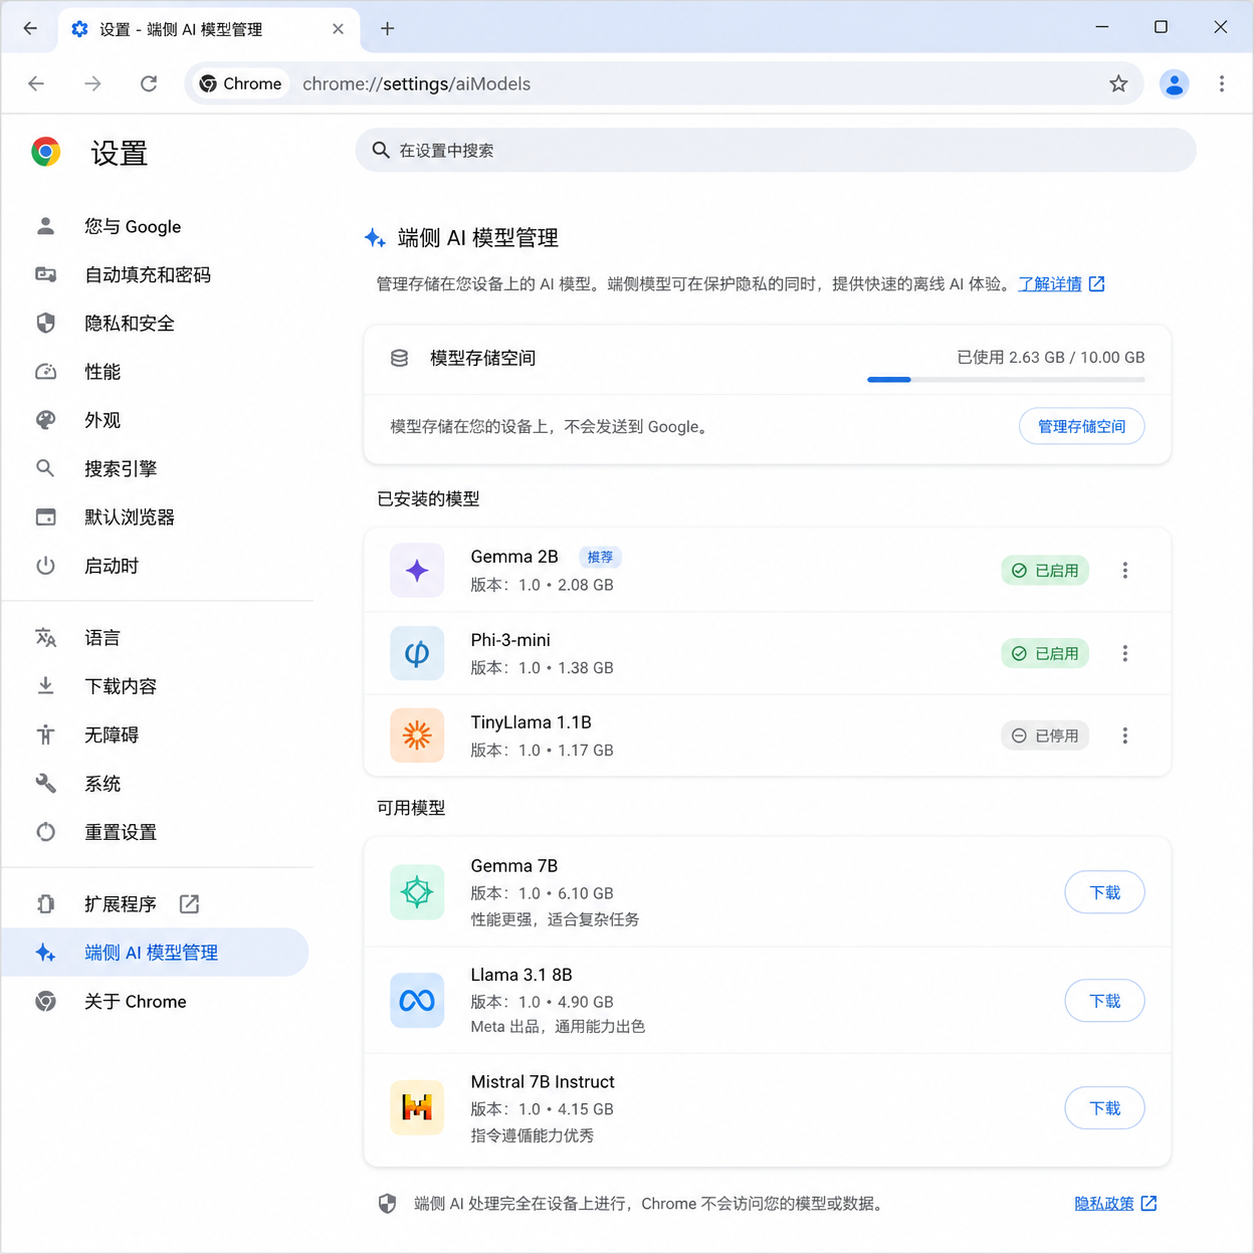Download the Mistral 7B Instruct model
This screenshot has width=1254, height=1254.
coord(1105,1108)
